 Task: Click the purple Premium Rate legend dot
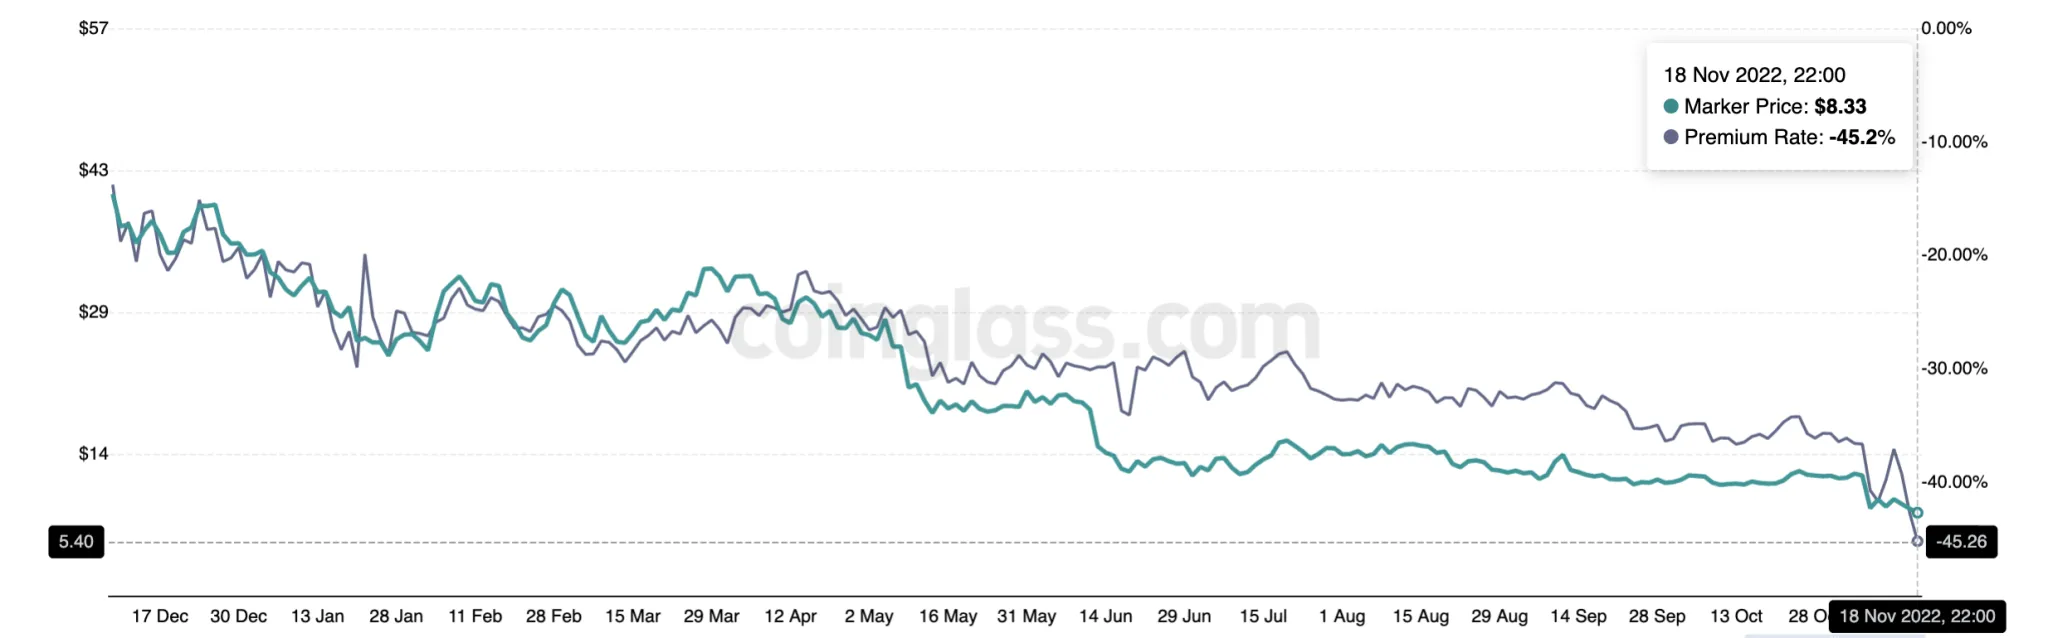point(1671,137)
